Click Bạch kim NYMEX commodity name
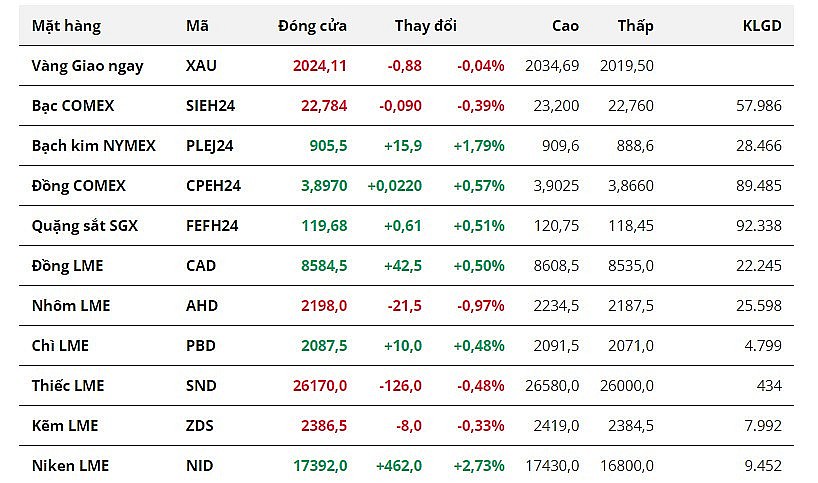Screen dimensions: 818x483 94,146
